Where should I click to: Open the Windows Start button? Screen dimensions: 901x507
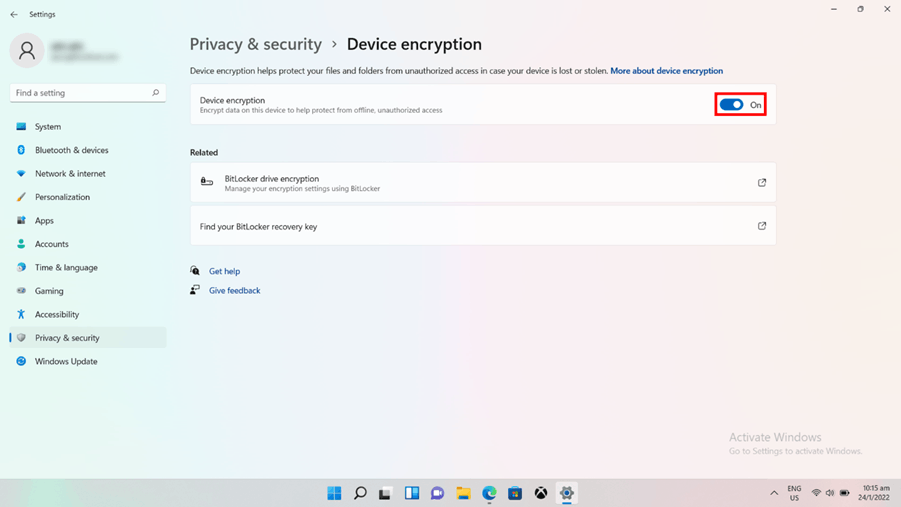(x=334, y=493)
